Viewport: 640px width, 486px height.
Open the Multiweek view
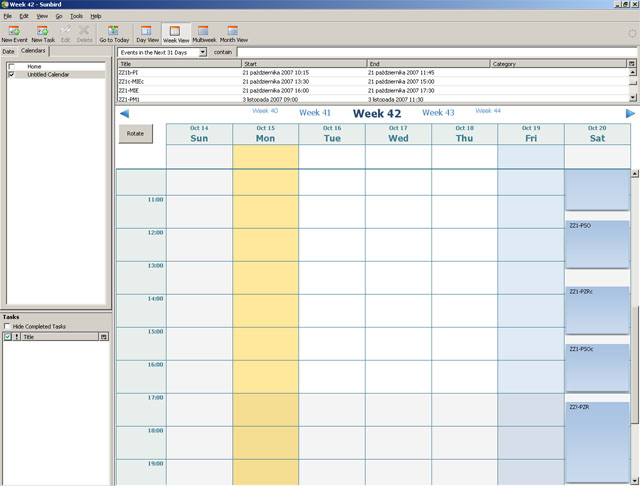(x=204, y=33)
